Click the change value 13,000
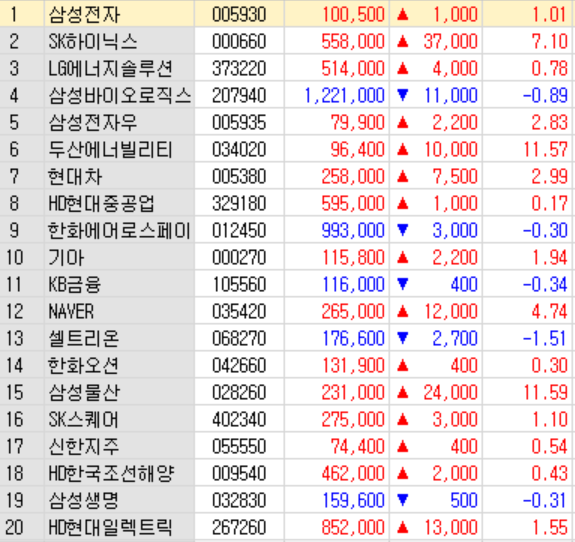Image resolution: width=575 pixels, height=542 pixels. pos(451,528)
